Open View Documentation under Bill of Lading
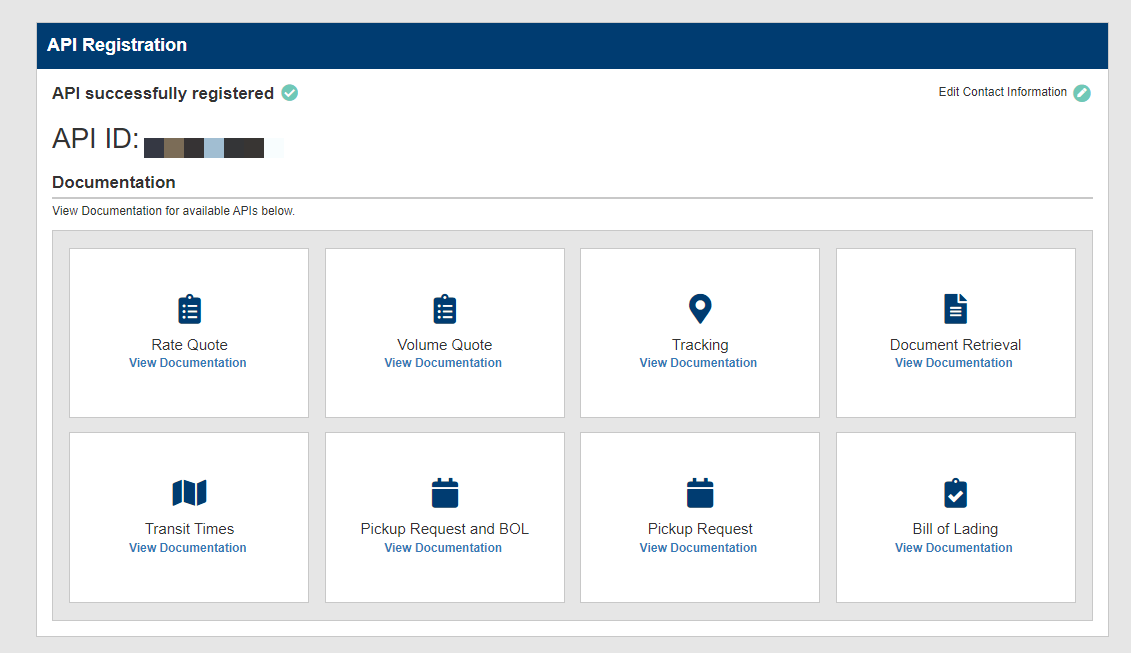 (954, 548)
